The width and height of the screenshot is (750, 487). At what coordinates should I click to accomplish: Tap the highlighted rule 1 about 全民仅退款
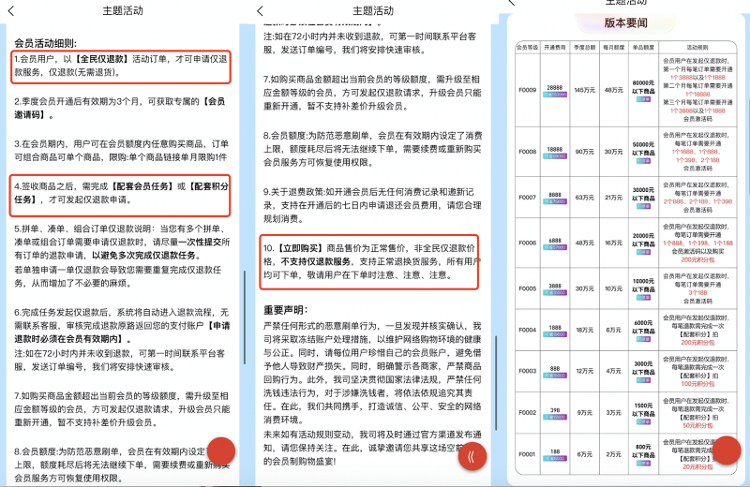point(122,65)
